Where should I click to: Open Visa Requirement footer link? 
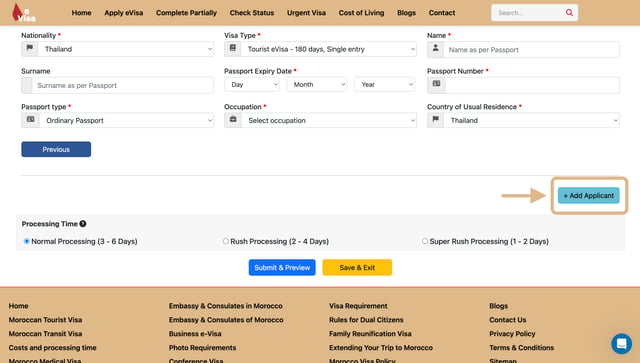[358, 306]
